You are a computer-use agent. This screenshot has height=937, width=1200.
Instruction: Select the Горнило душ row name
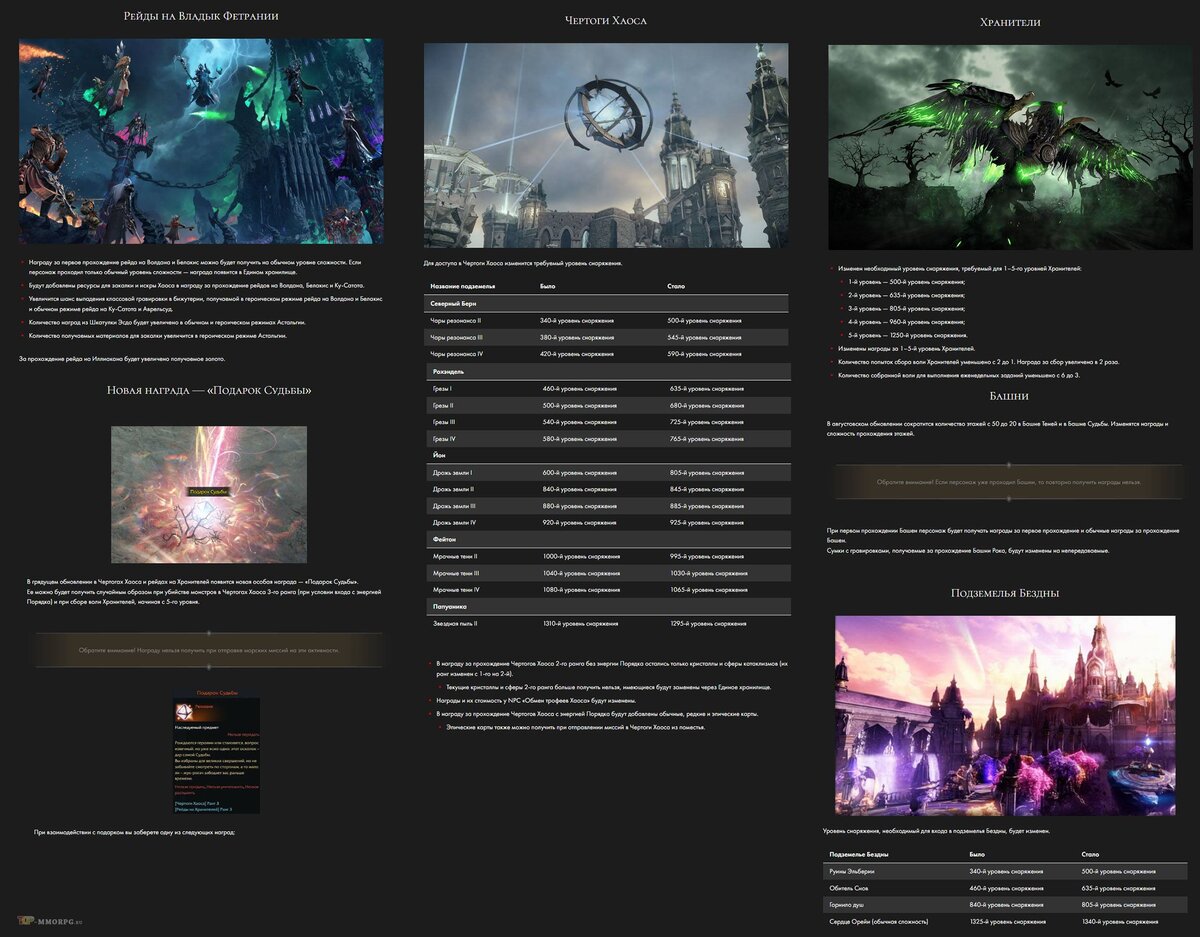pyautogui.click(x=848, y=905)
